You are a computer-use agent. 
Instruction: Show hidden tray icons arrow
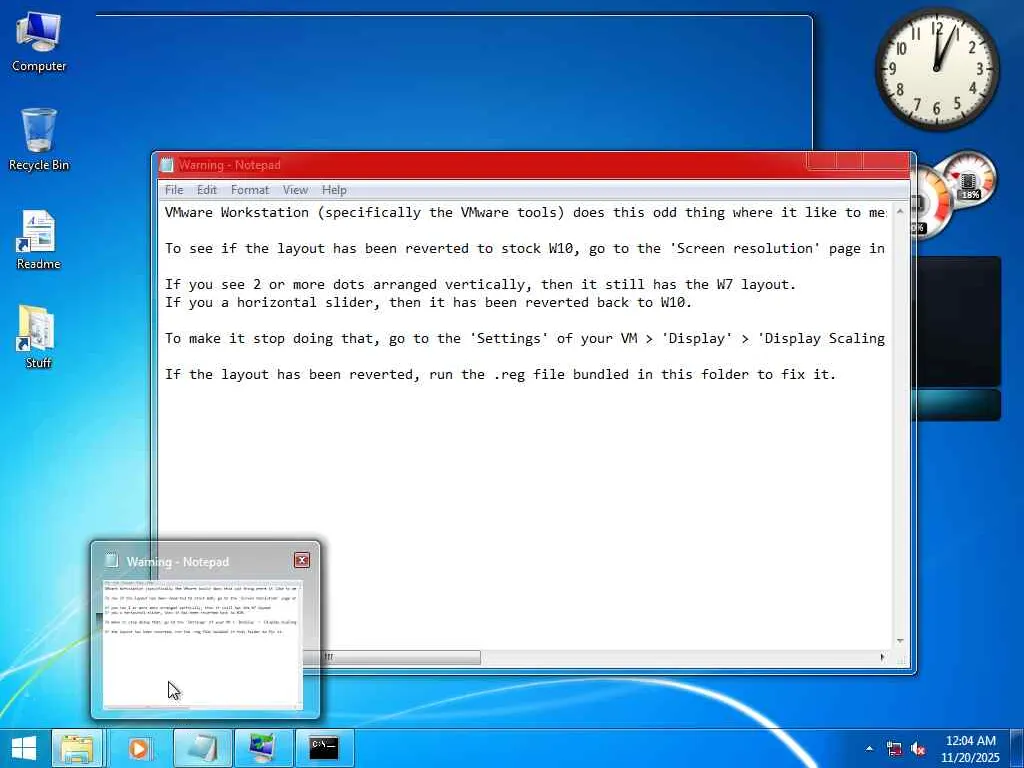coord(869,748)
